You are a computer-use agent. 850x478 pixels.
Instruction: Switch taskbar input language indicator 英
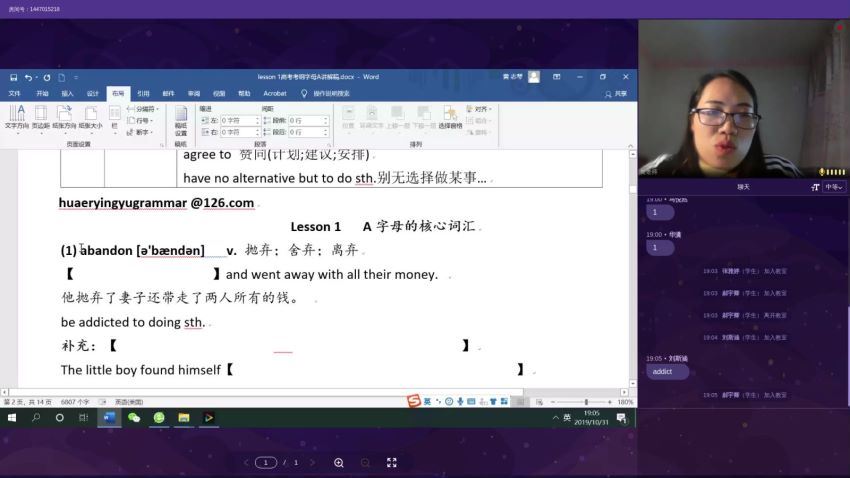[x=567, y=417]
